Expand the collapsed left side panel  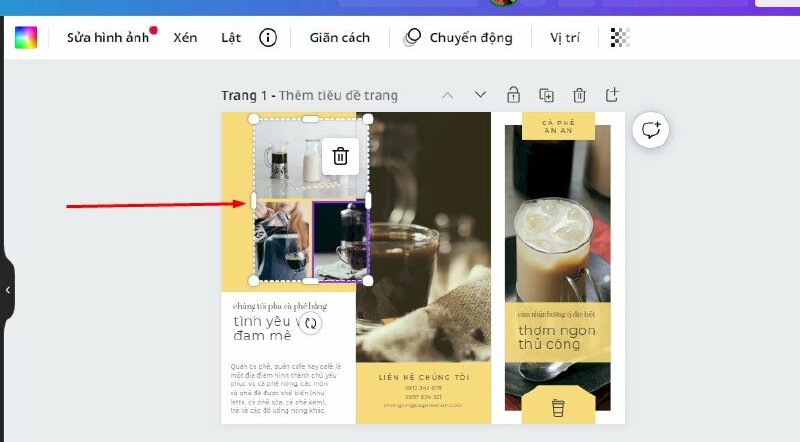point(8,290)
